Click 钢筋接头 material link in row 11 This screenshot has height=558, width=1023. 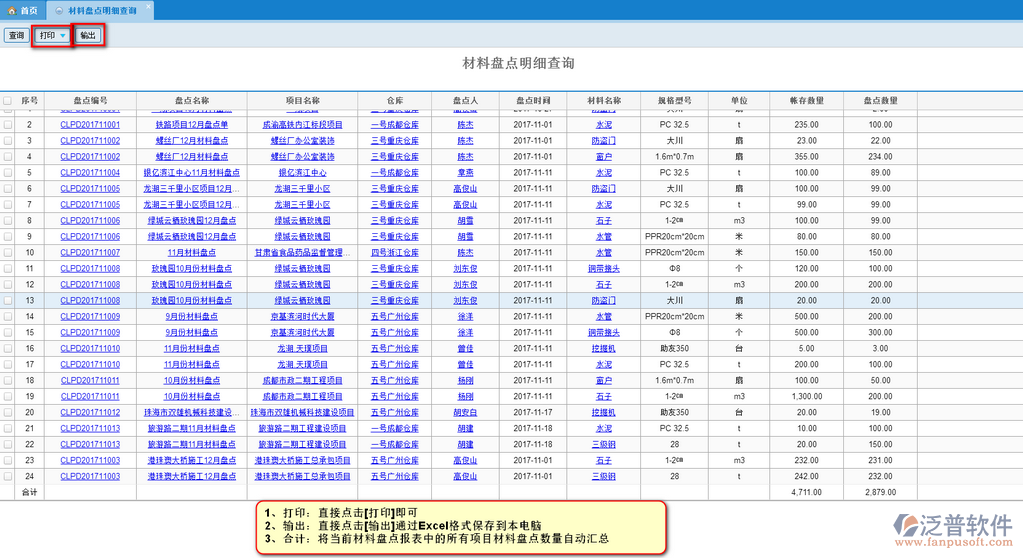click(603, 269)
